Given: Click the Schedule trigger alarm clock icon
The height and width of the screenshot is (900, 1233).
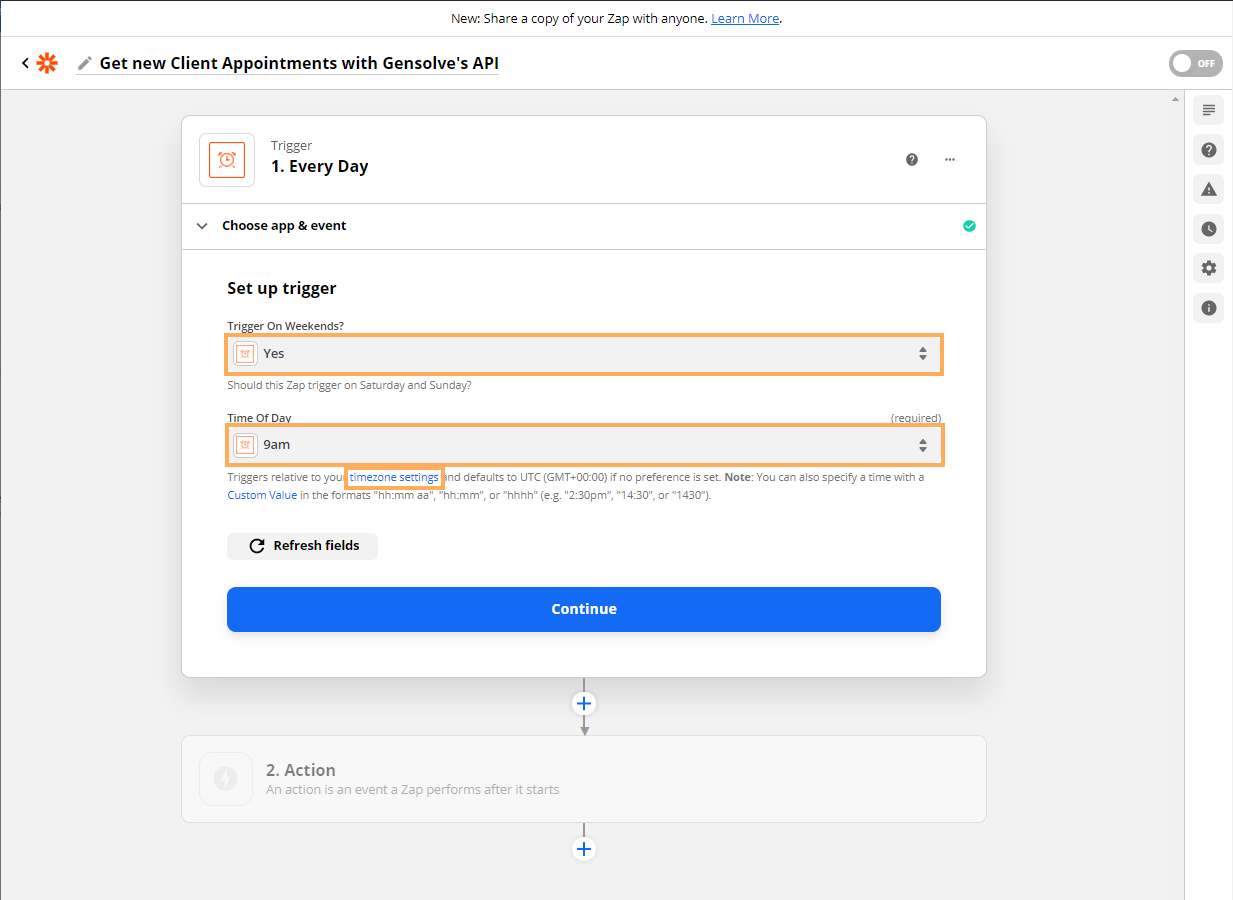Looking at the screenshot, I should 227,160.
